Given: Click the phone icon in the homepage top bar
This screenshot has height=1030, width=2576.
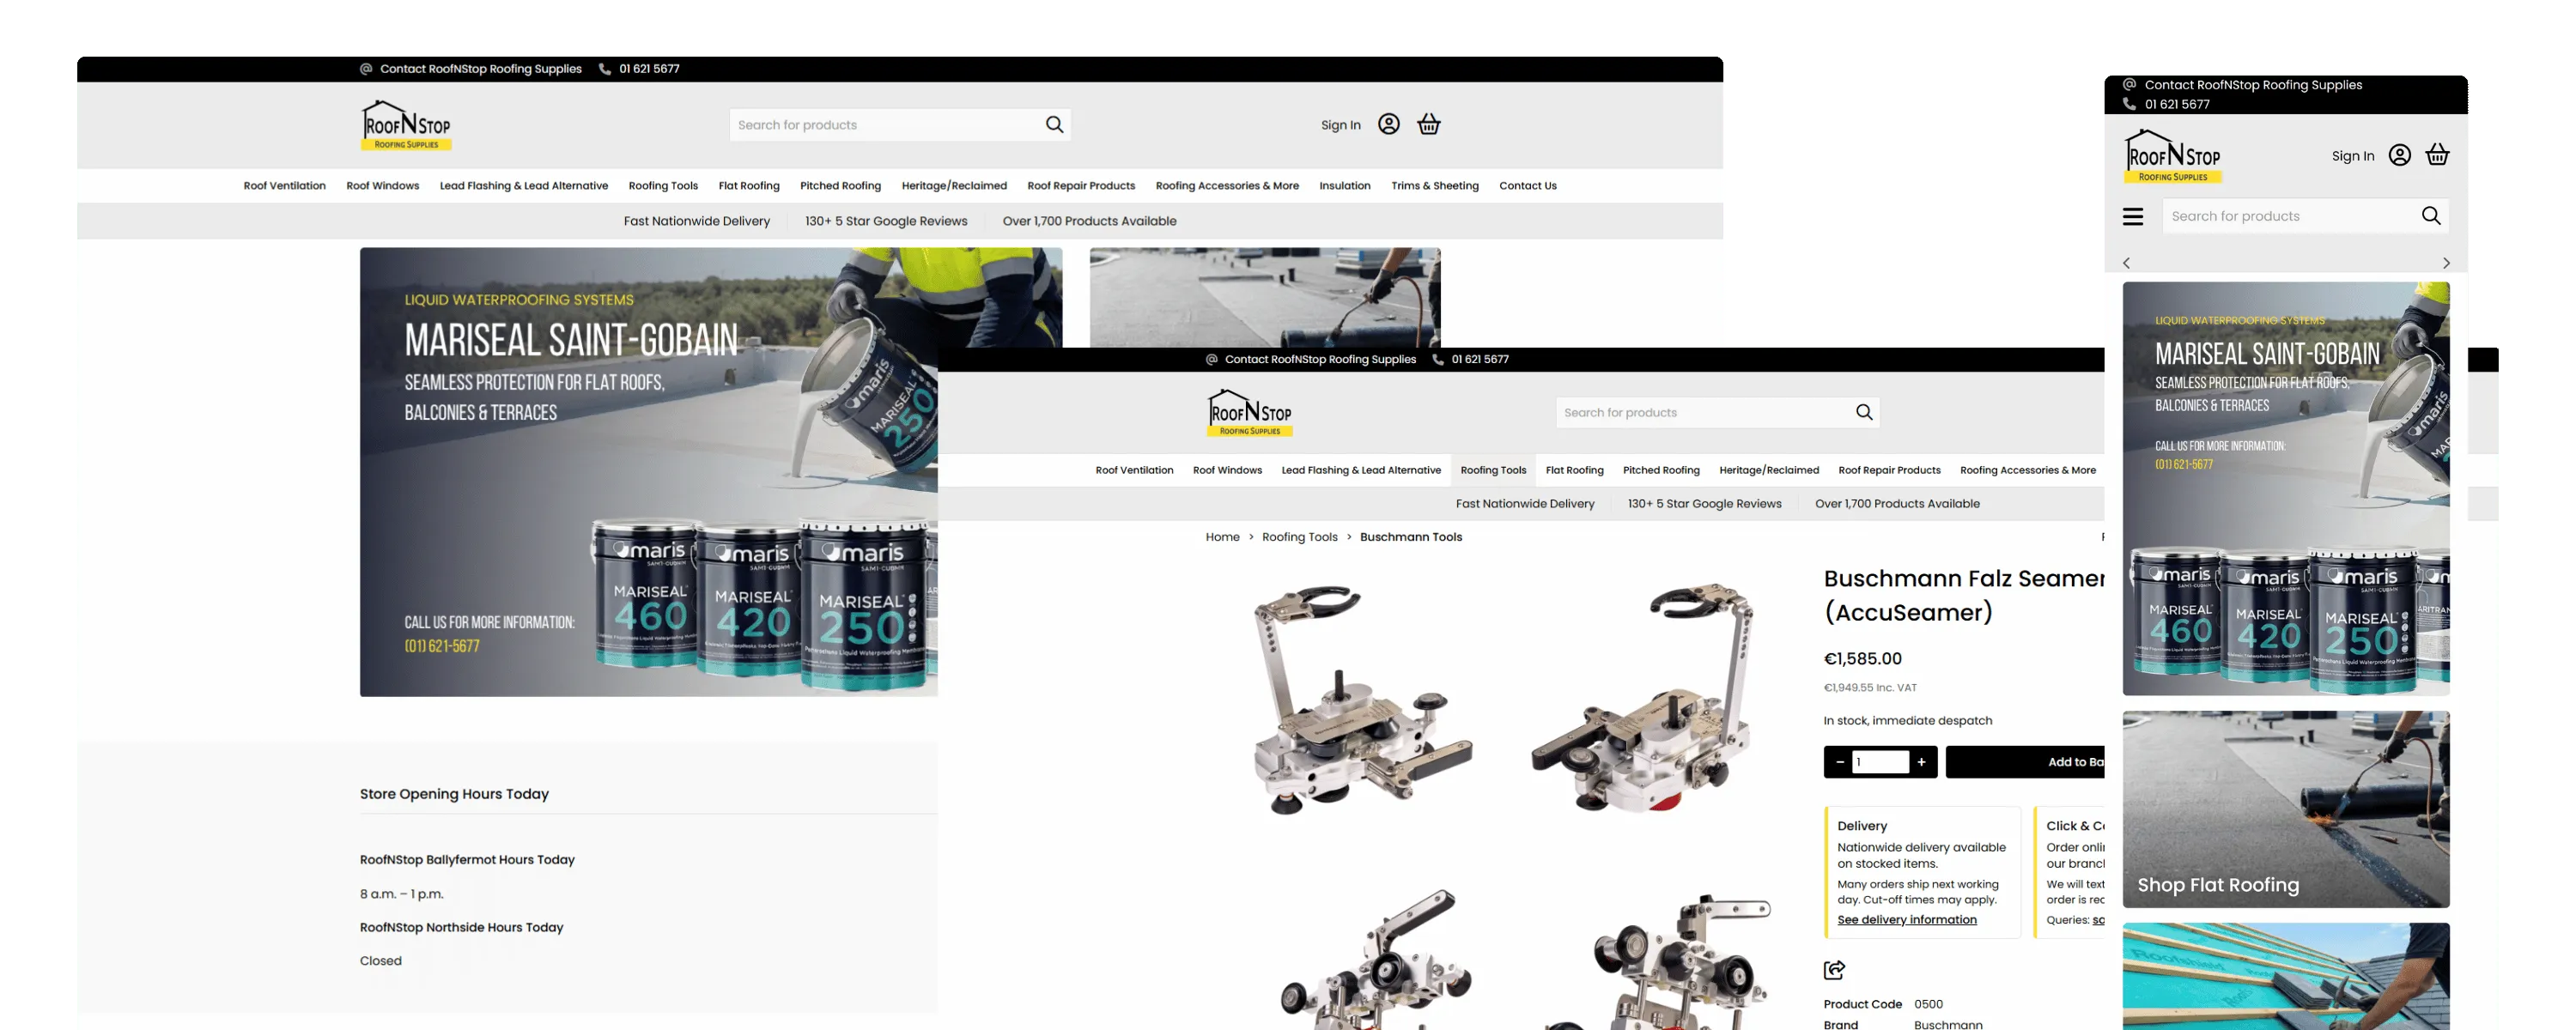Looking at the screenshot, I should pyautogui.click(x=605, y=69).
